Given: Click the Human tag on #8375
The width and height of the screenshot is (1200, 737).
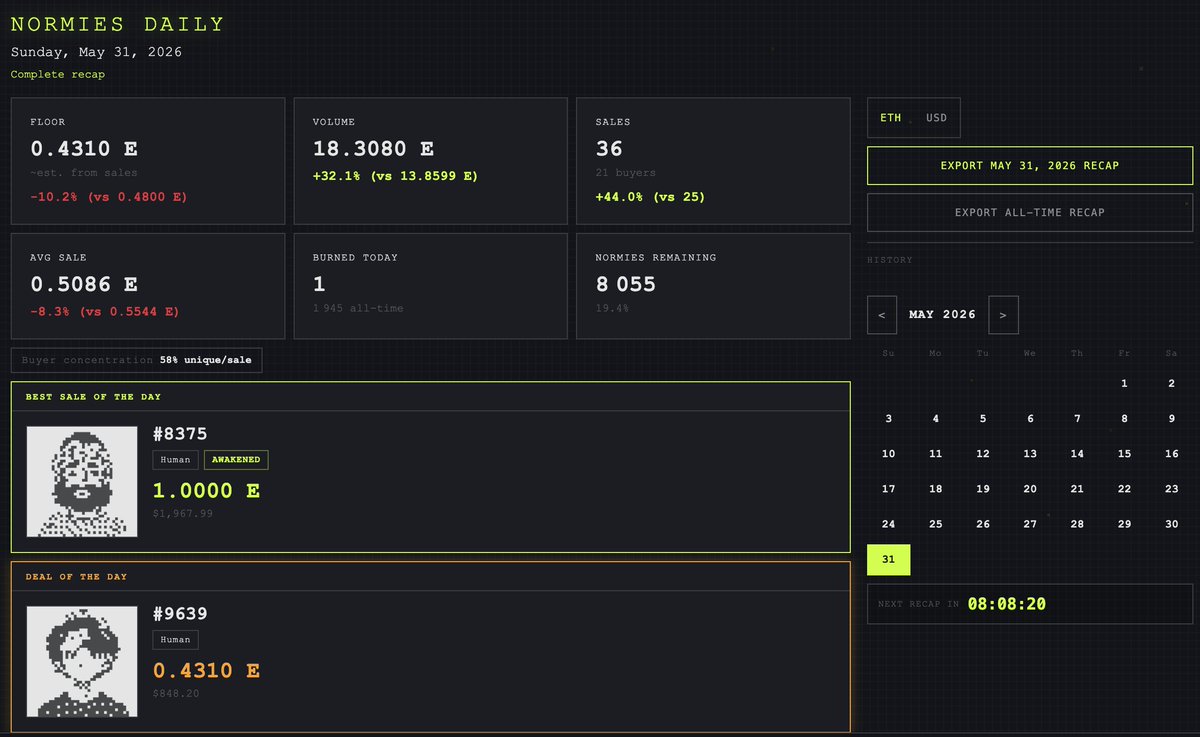Looking at the screenshot, I should coord(175,460).
